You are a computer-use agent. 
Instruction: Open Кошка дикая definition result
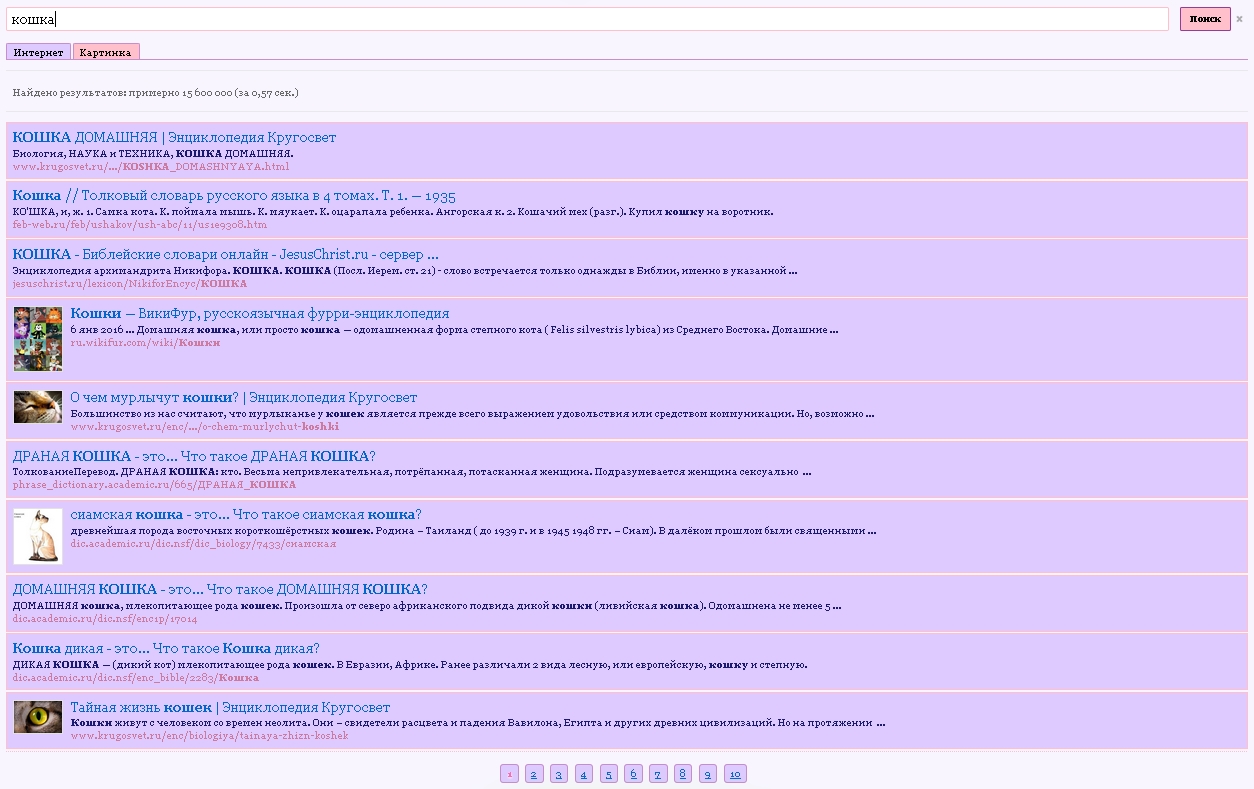(166, 648)
